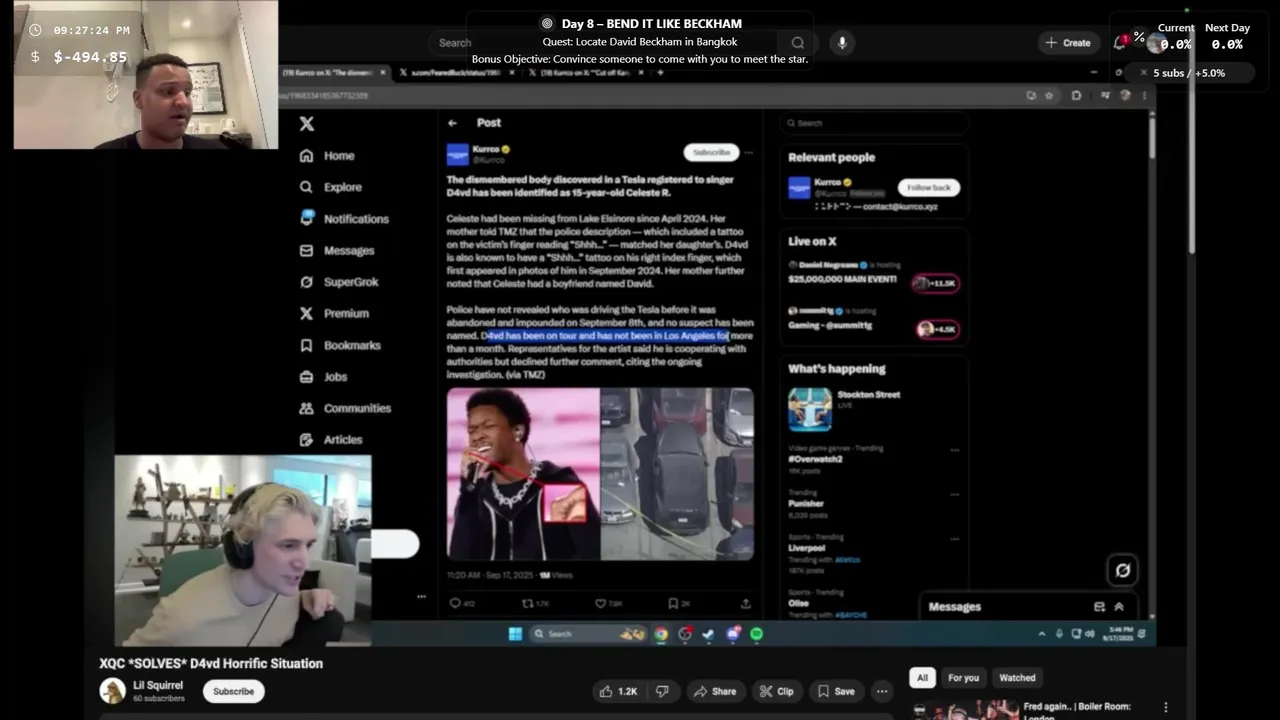Open the singer photo in the post
Screen dimensions: 1280x720
(523, 474)
